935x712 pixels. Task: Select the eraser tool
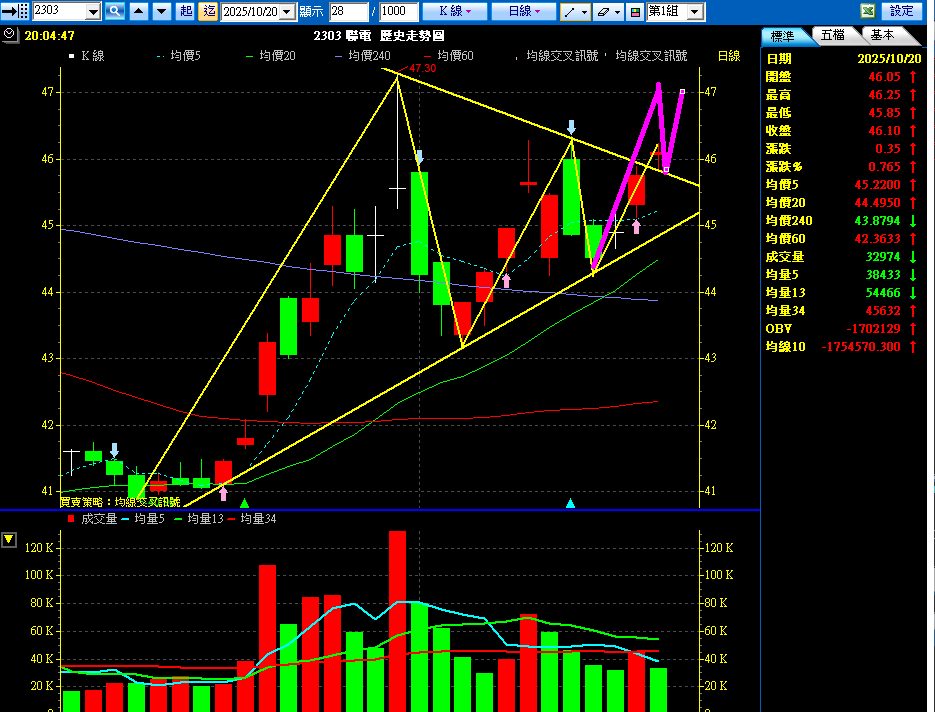pos(603,11)
